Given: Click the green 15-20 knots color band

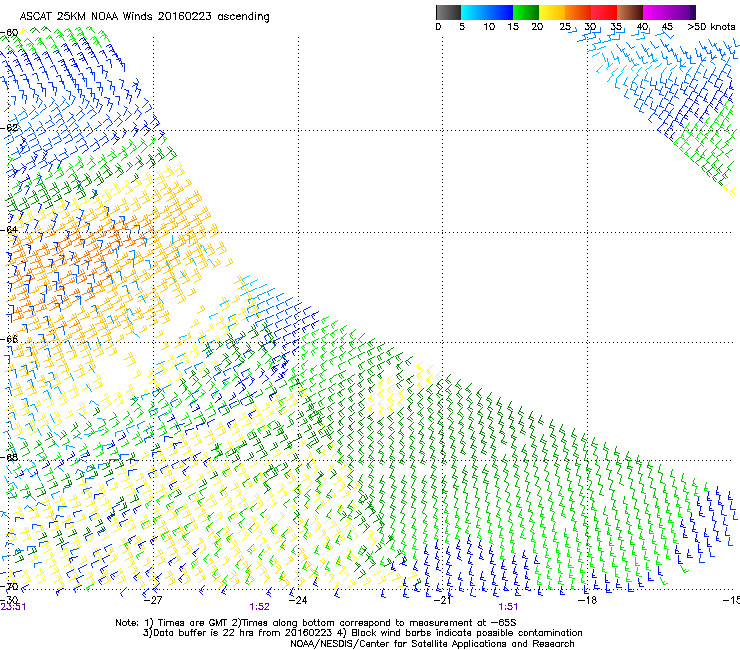Looking at the screenshot, I should [526, 12].
